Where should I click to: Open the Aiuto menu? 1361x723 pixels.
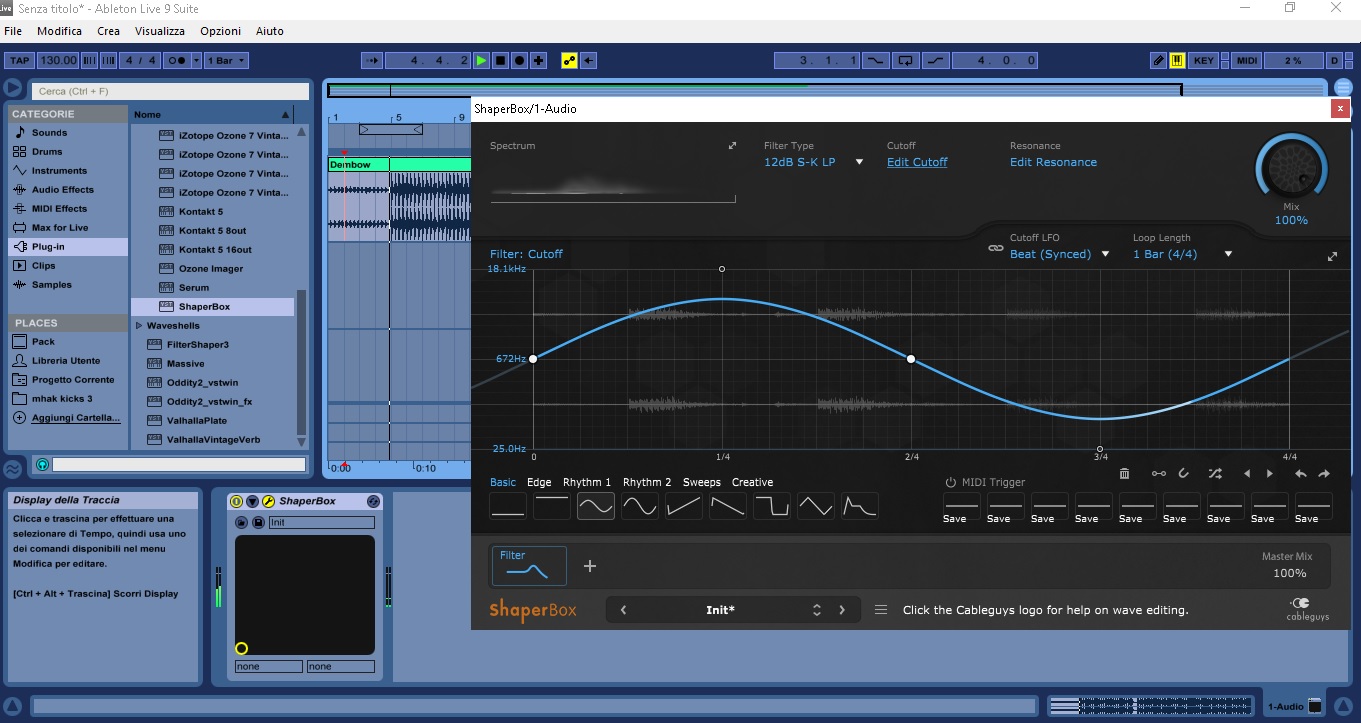[269, 31]
